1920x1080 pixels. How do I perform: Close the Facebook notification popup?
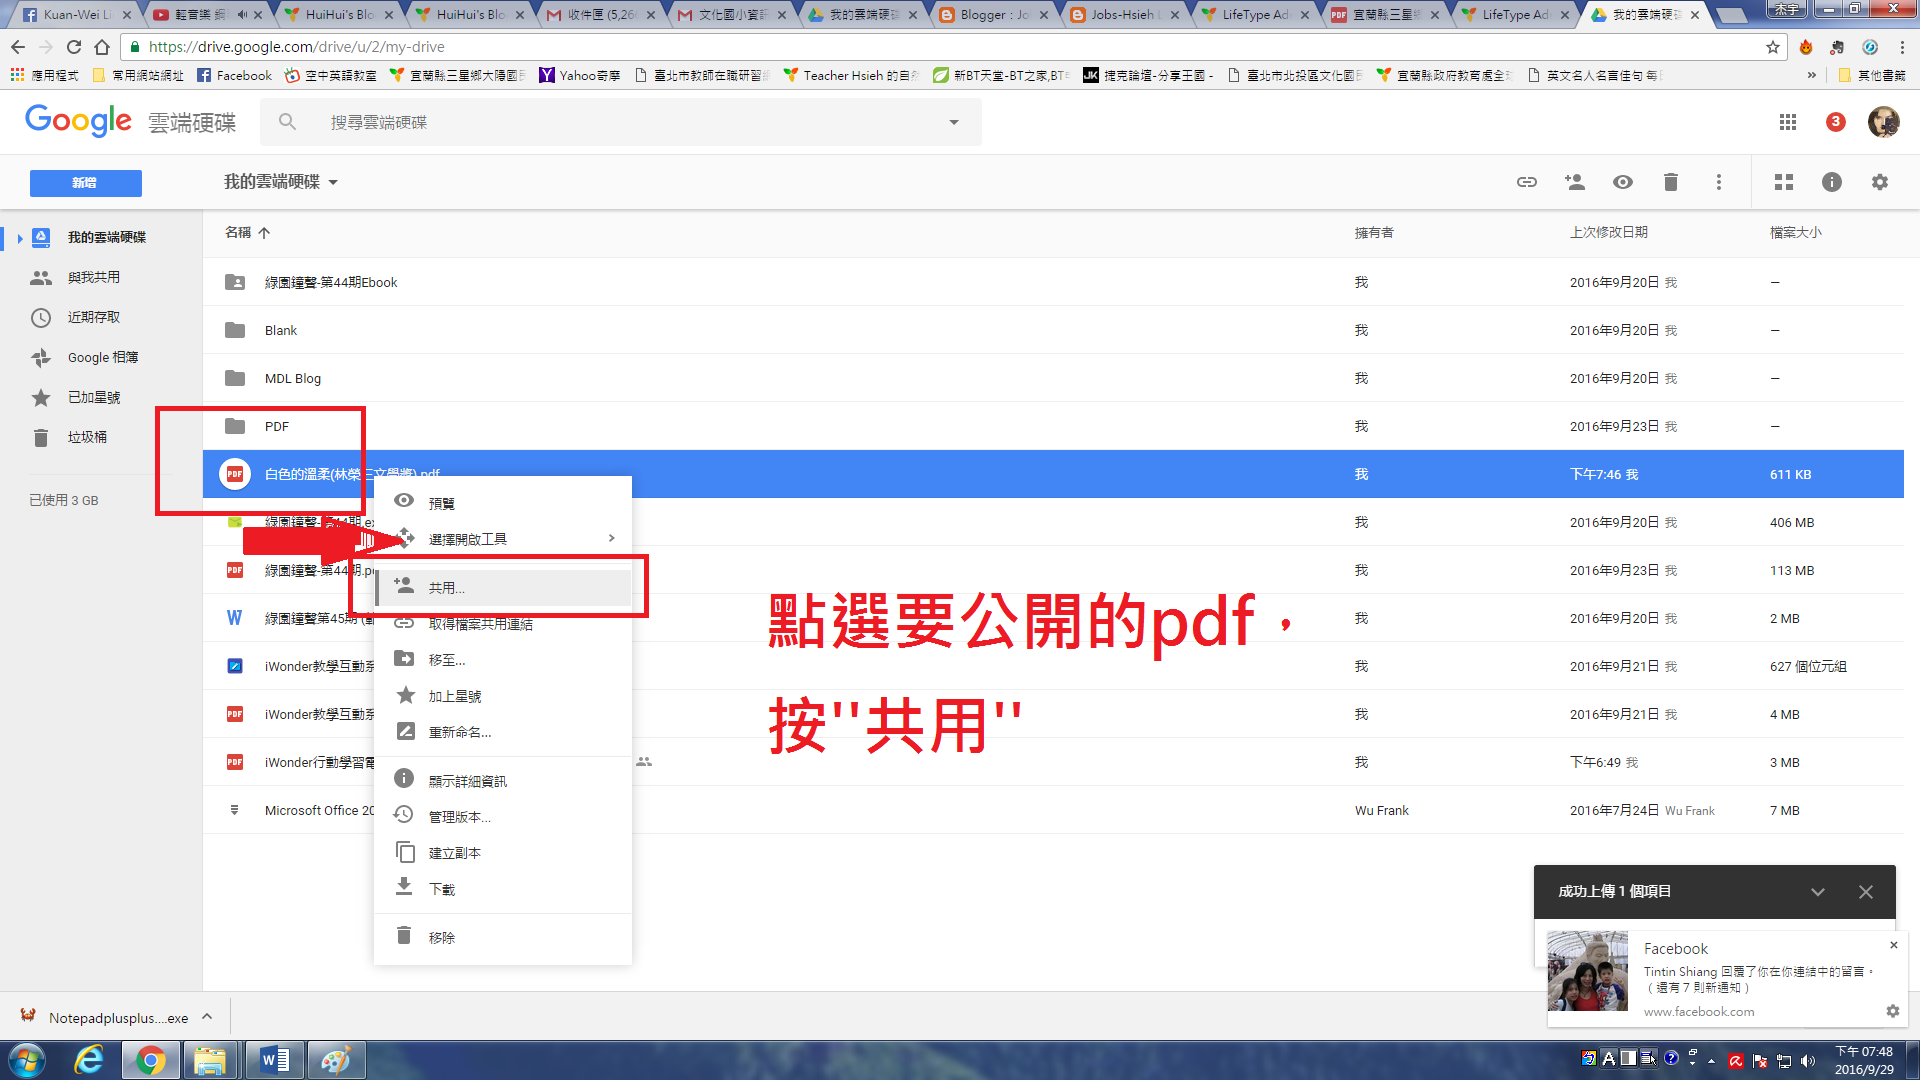(x=1893, y=945)
